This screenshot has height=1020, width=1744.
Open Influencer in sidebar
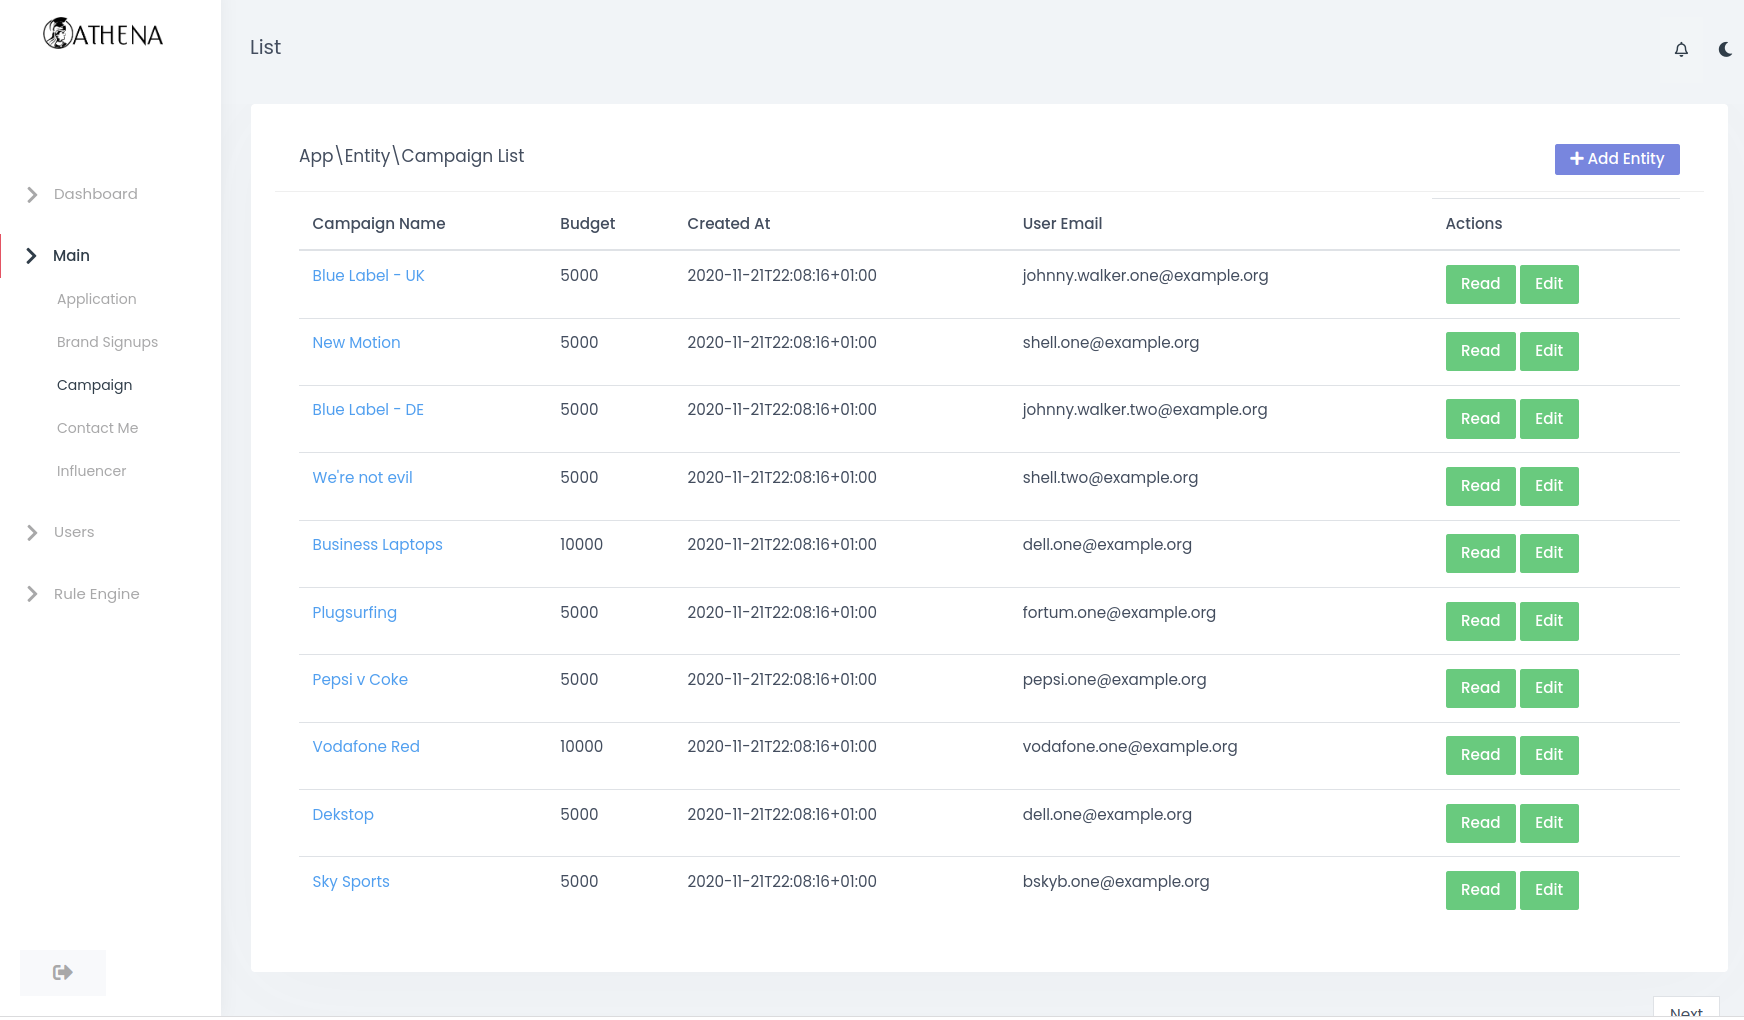coord(91,471)
